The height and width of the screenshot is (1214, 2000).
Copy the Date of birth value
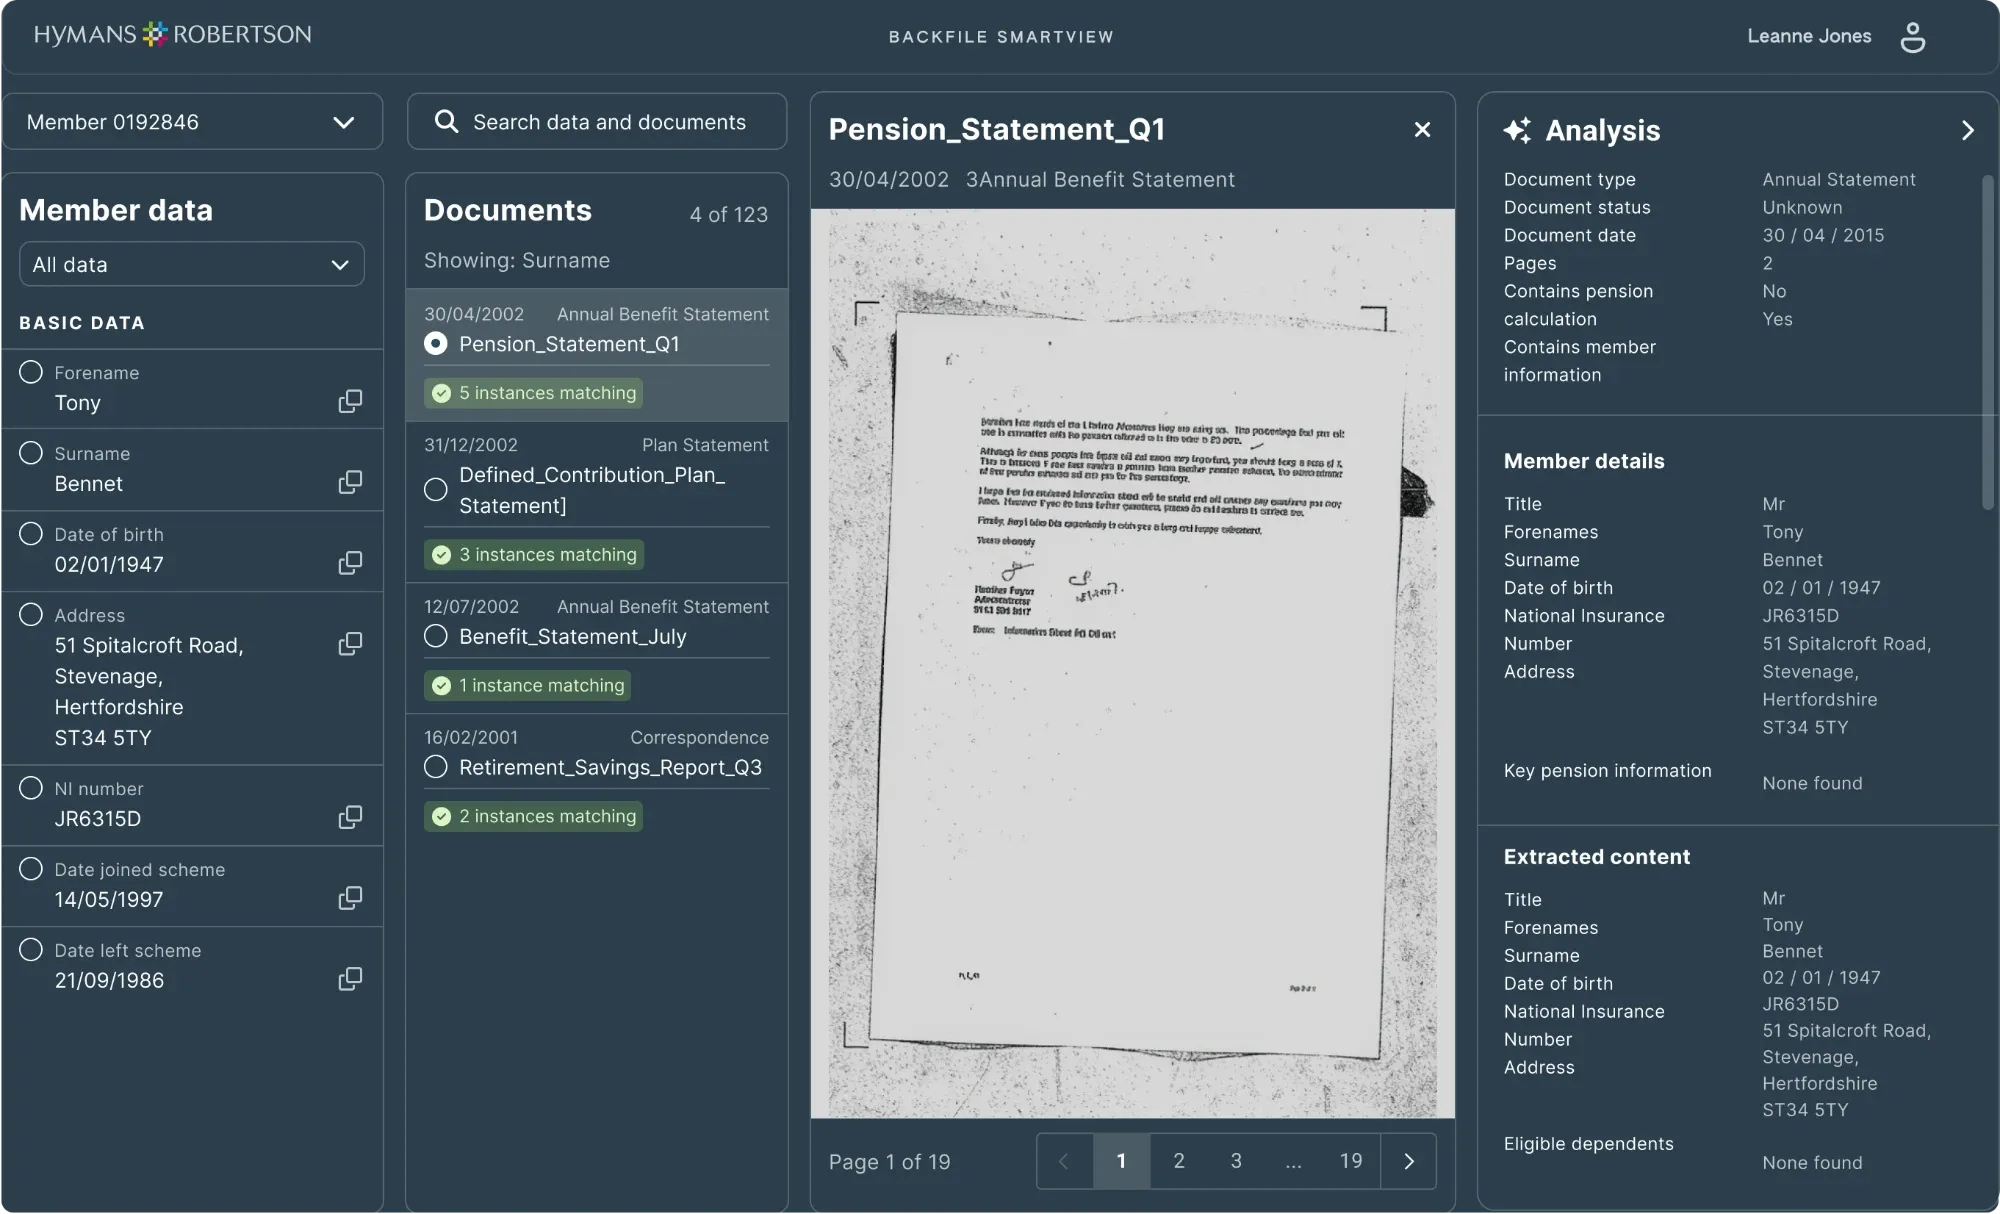pos(350,563)
